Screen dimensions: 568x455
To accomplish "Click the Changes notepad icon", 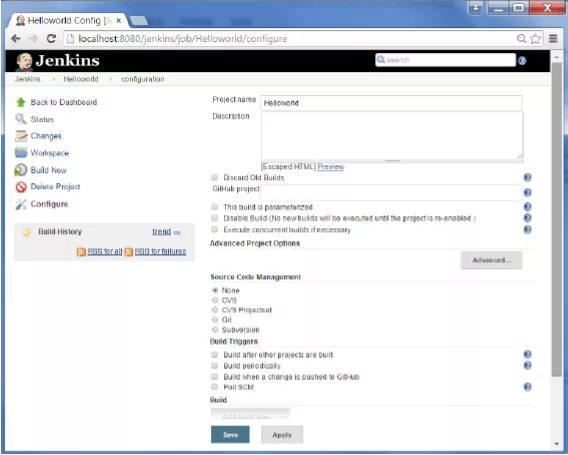I will [21, 136].
